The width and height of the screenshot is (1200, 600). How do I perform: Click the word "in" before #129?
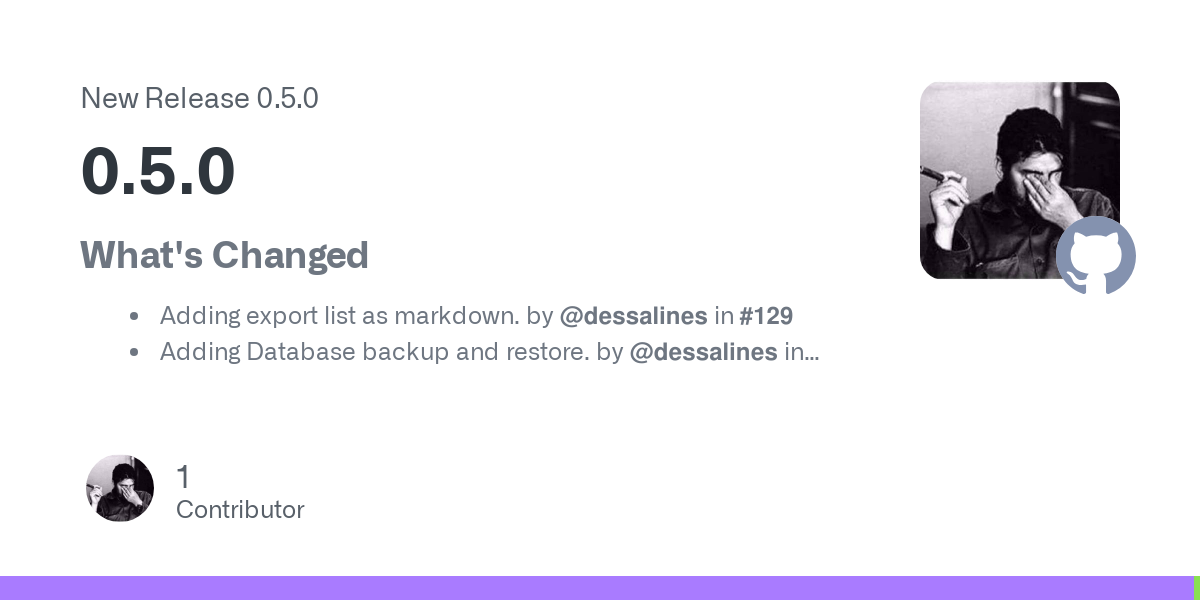[723, 316]
